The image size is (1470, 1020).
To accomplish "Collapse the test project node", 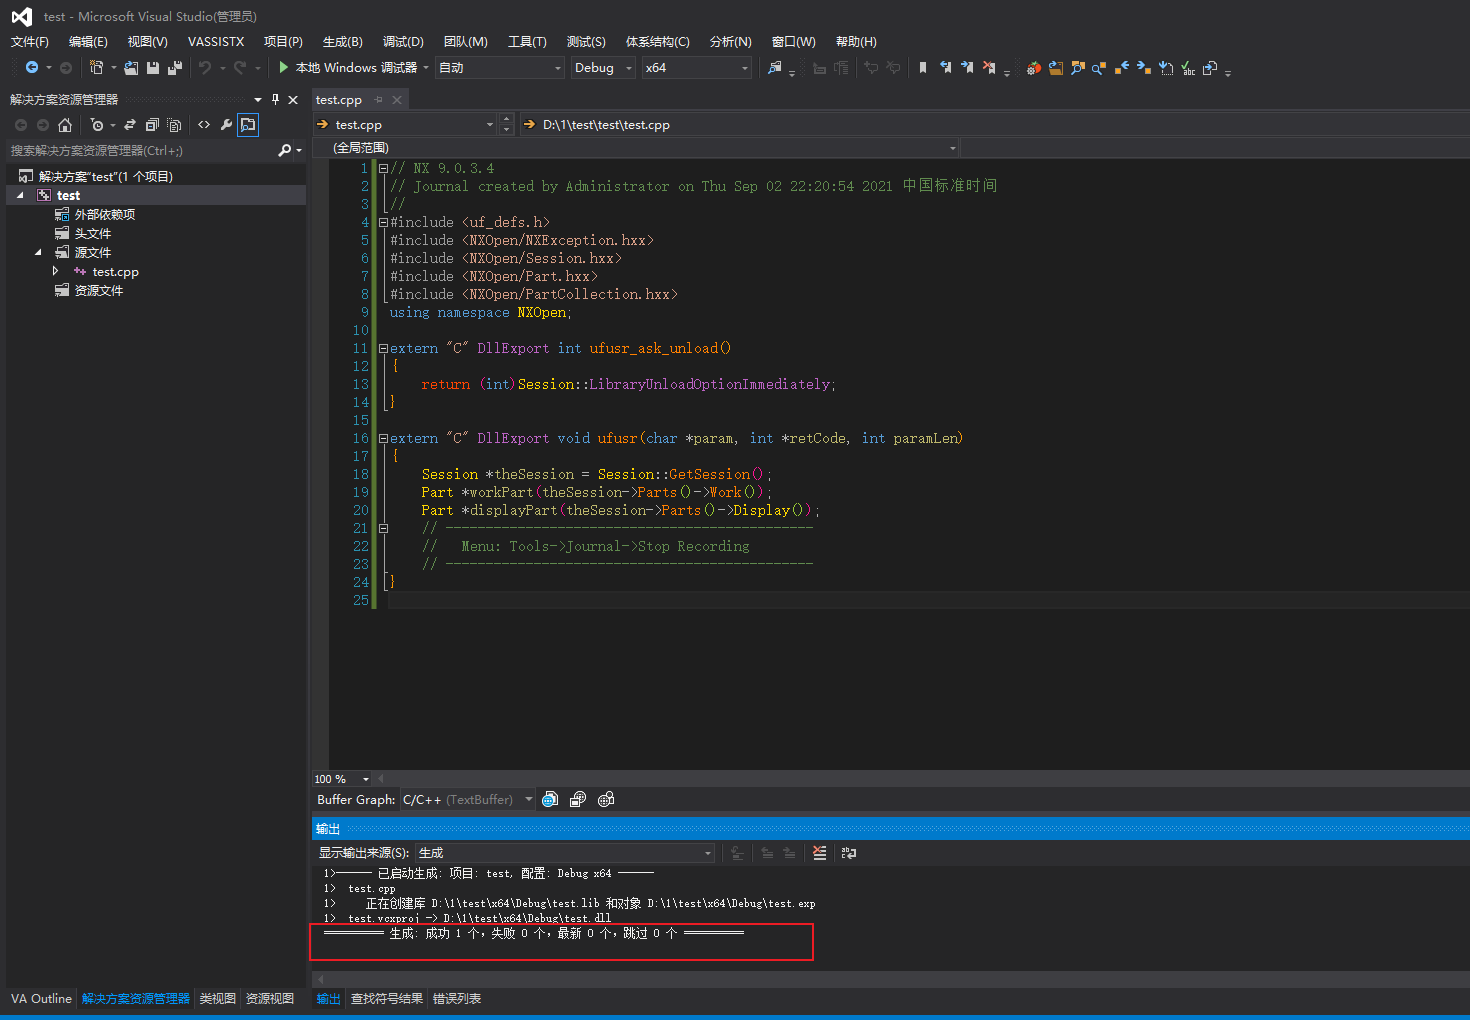I will coord(20,195).
